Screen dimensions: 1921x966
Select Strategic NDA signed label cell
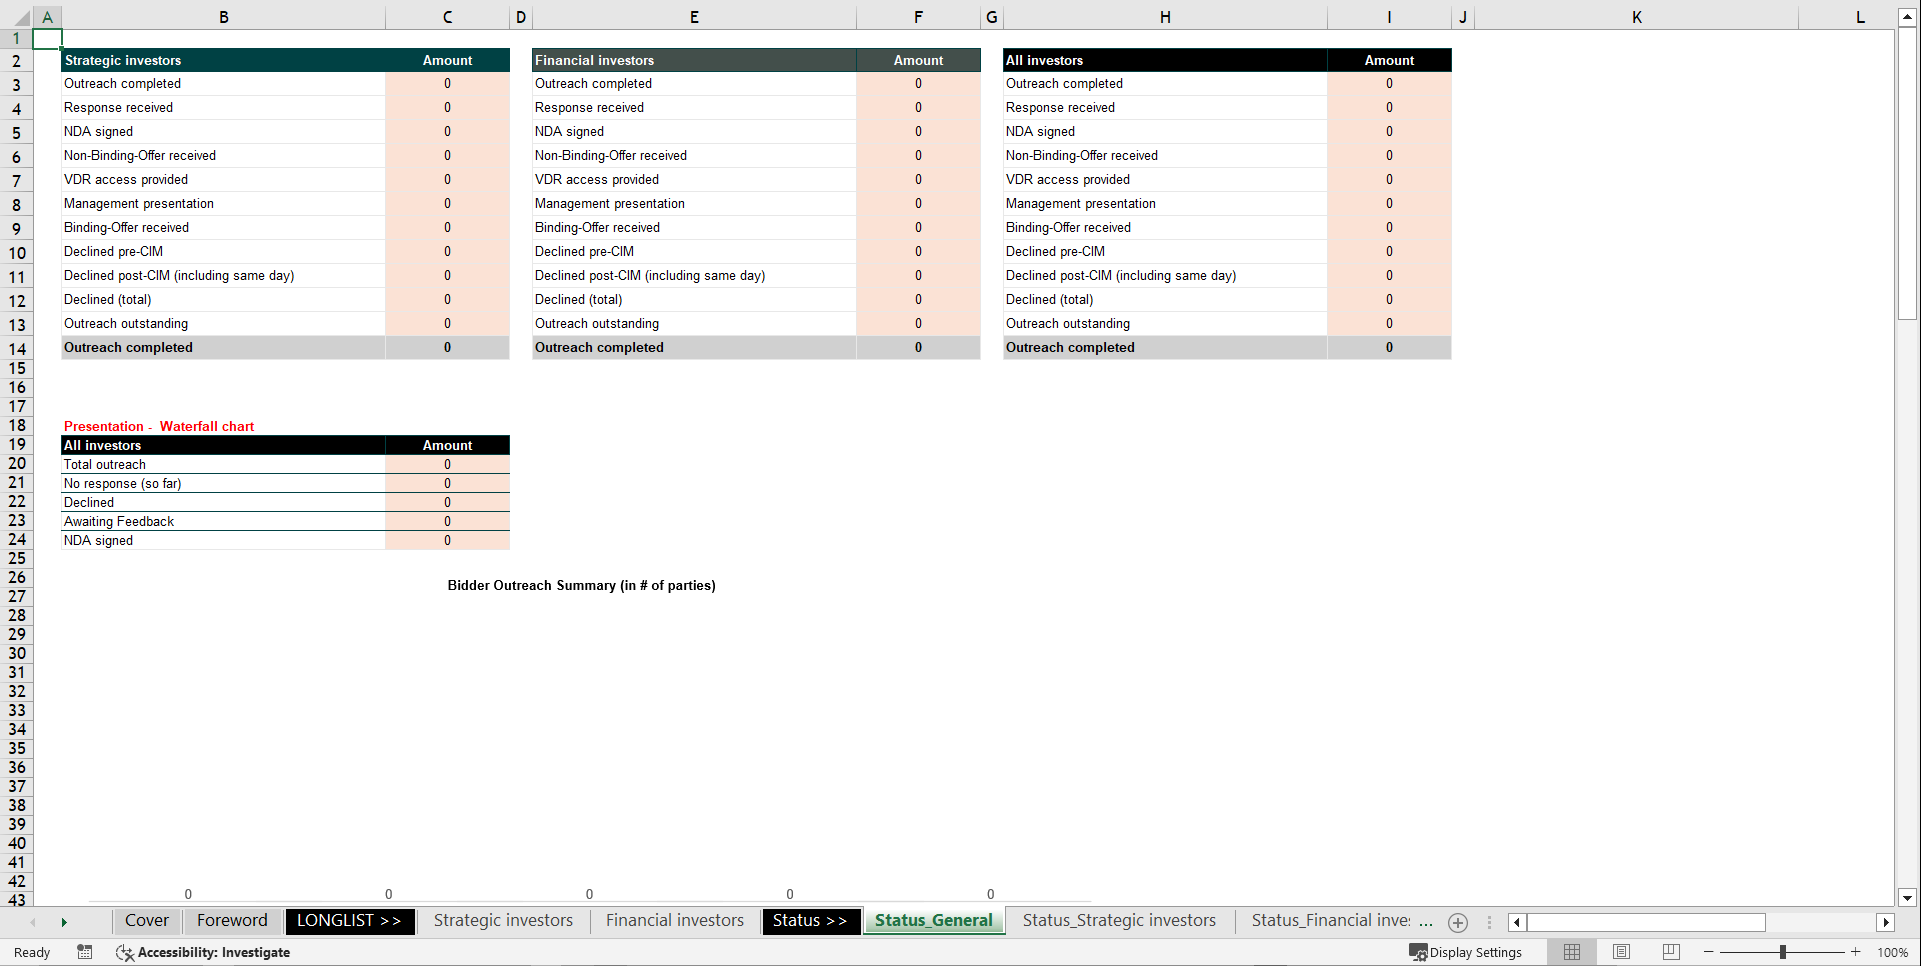223,132
